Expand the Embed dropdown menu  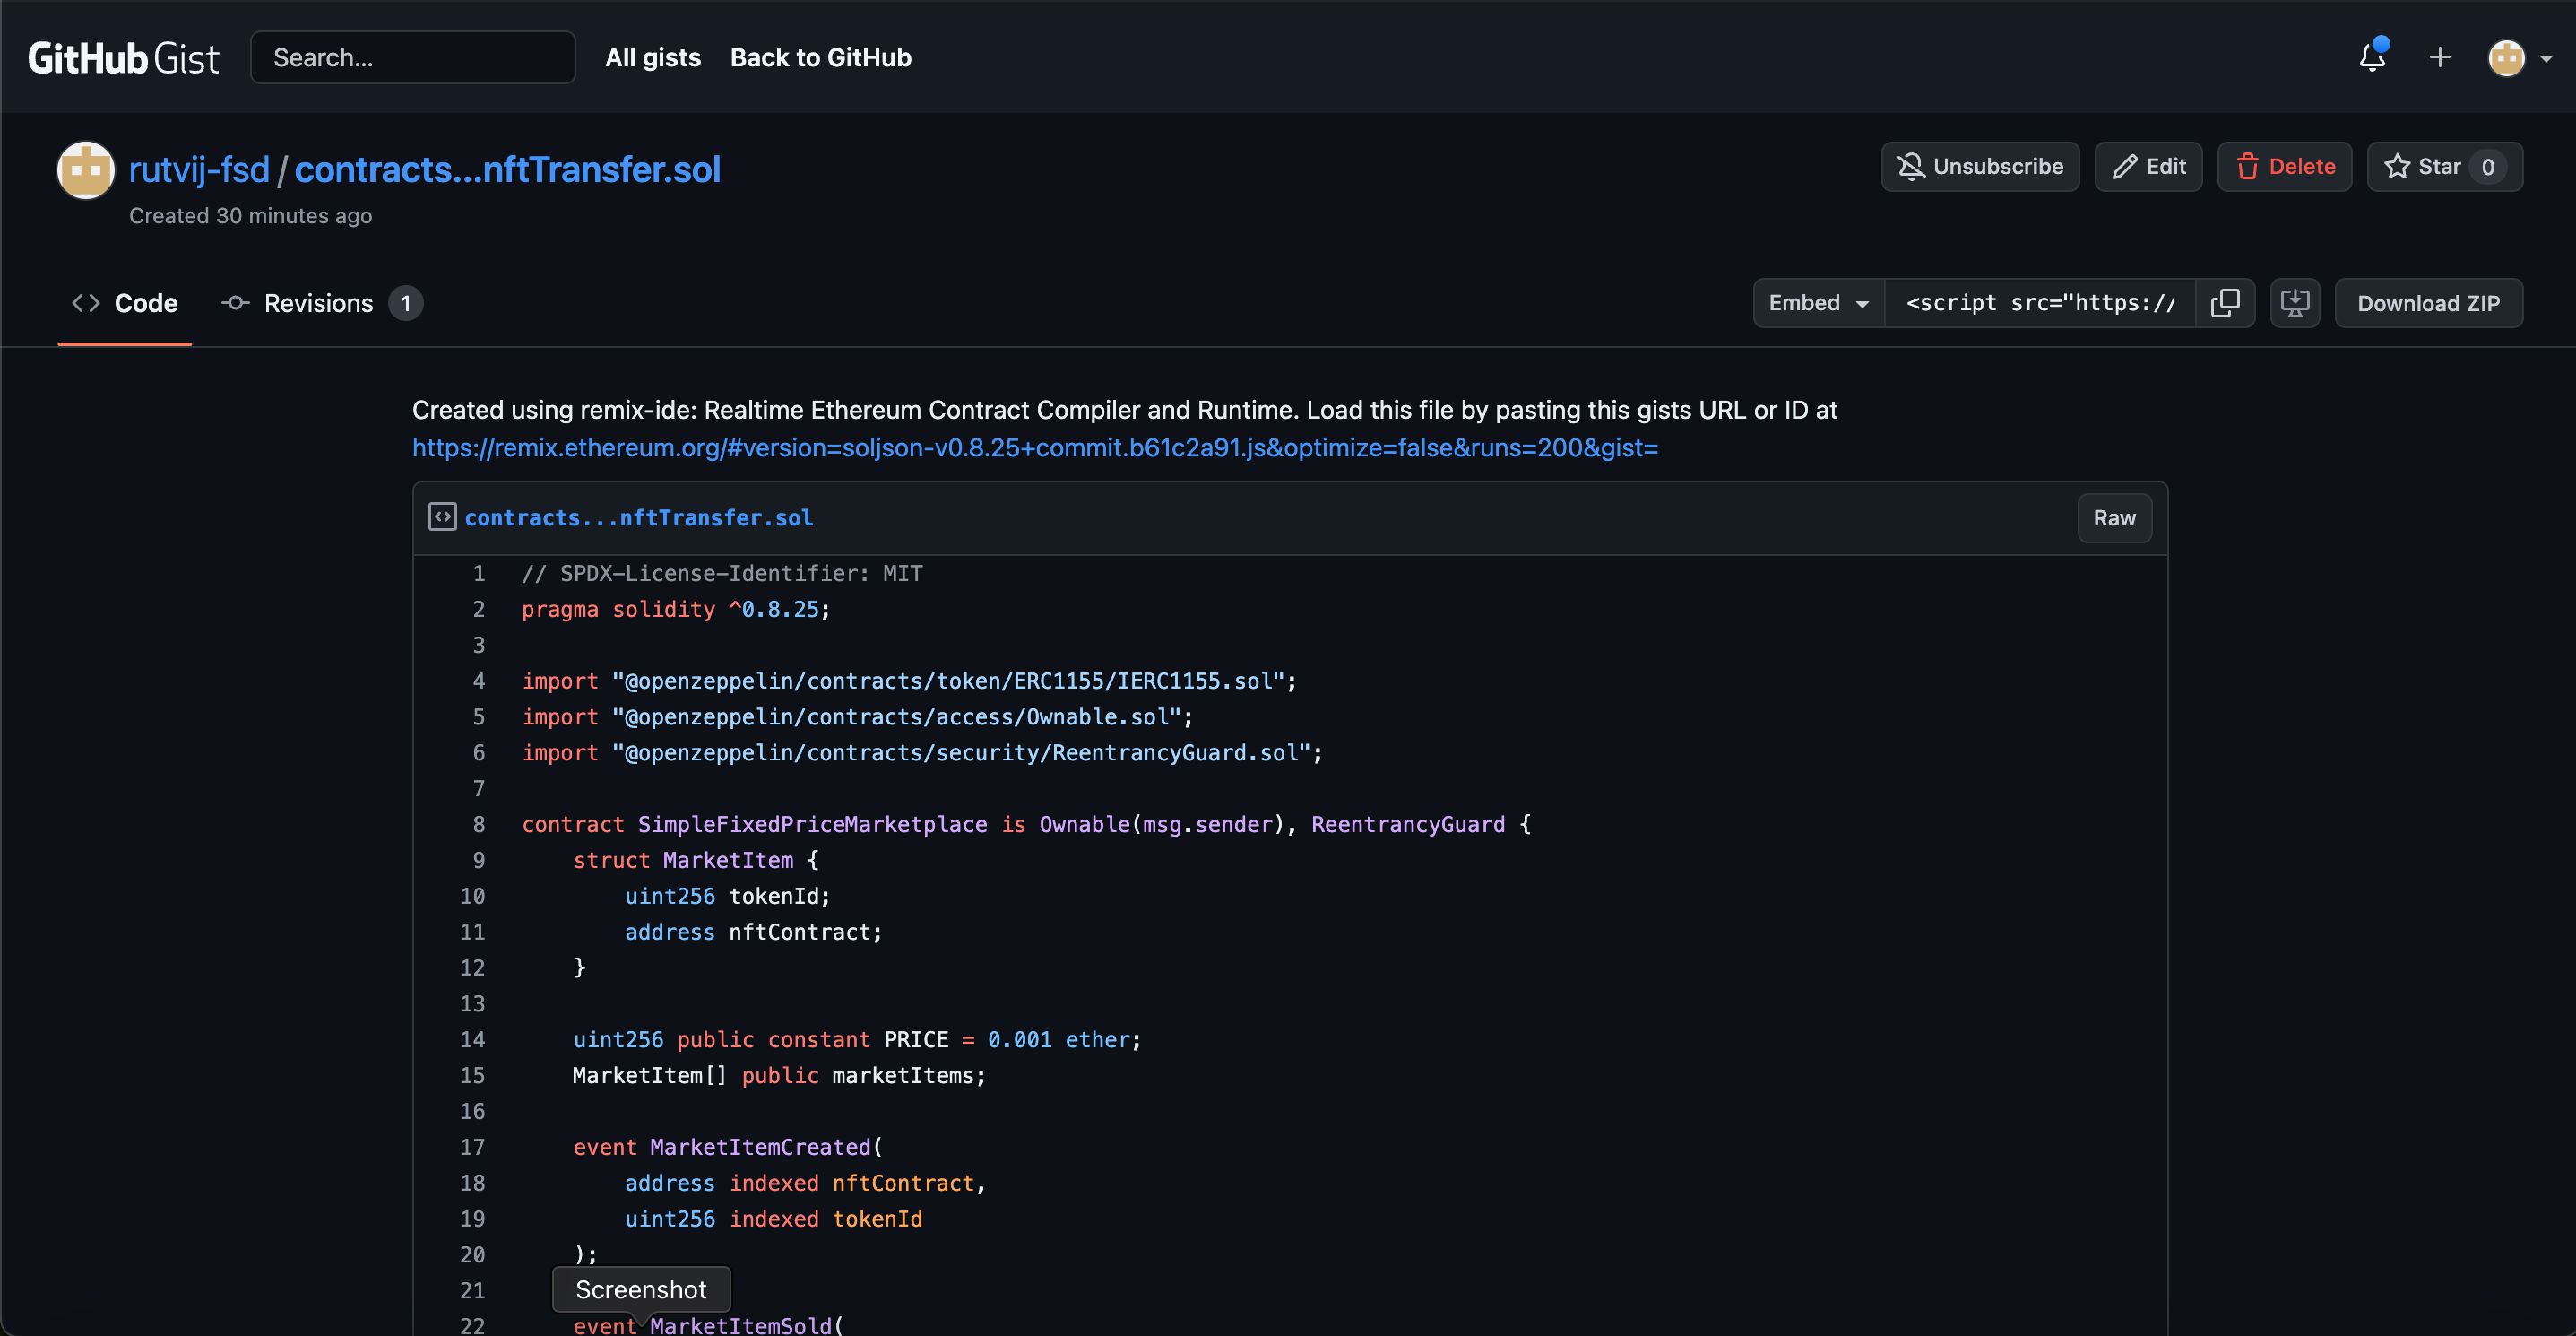[1817, 301]
